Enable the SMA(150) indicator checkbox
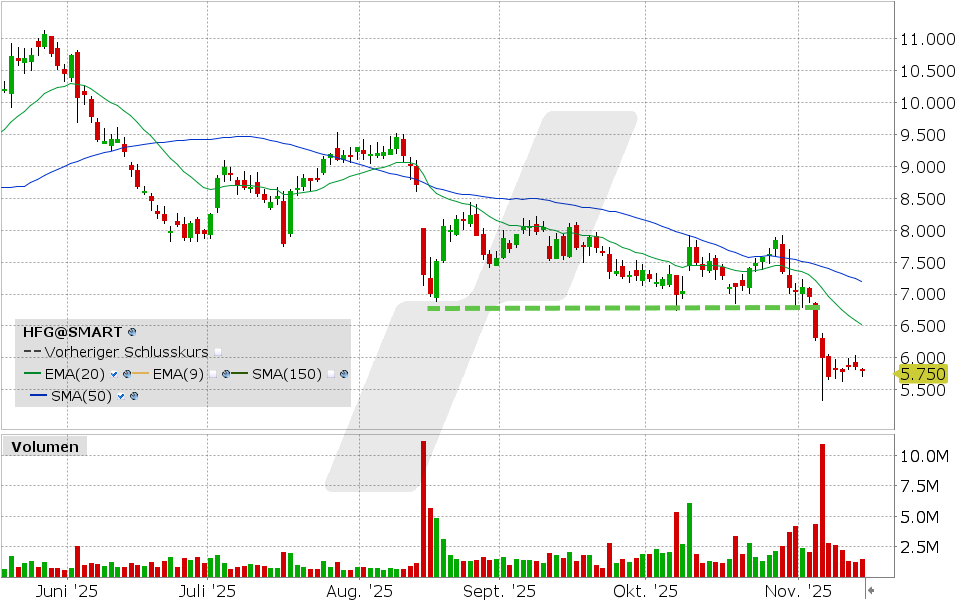 [330, 375]
